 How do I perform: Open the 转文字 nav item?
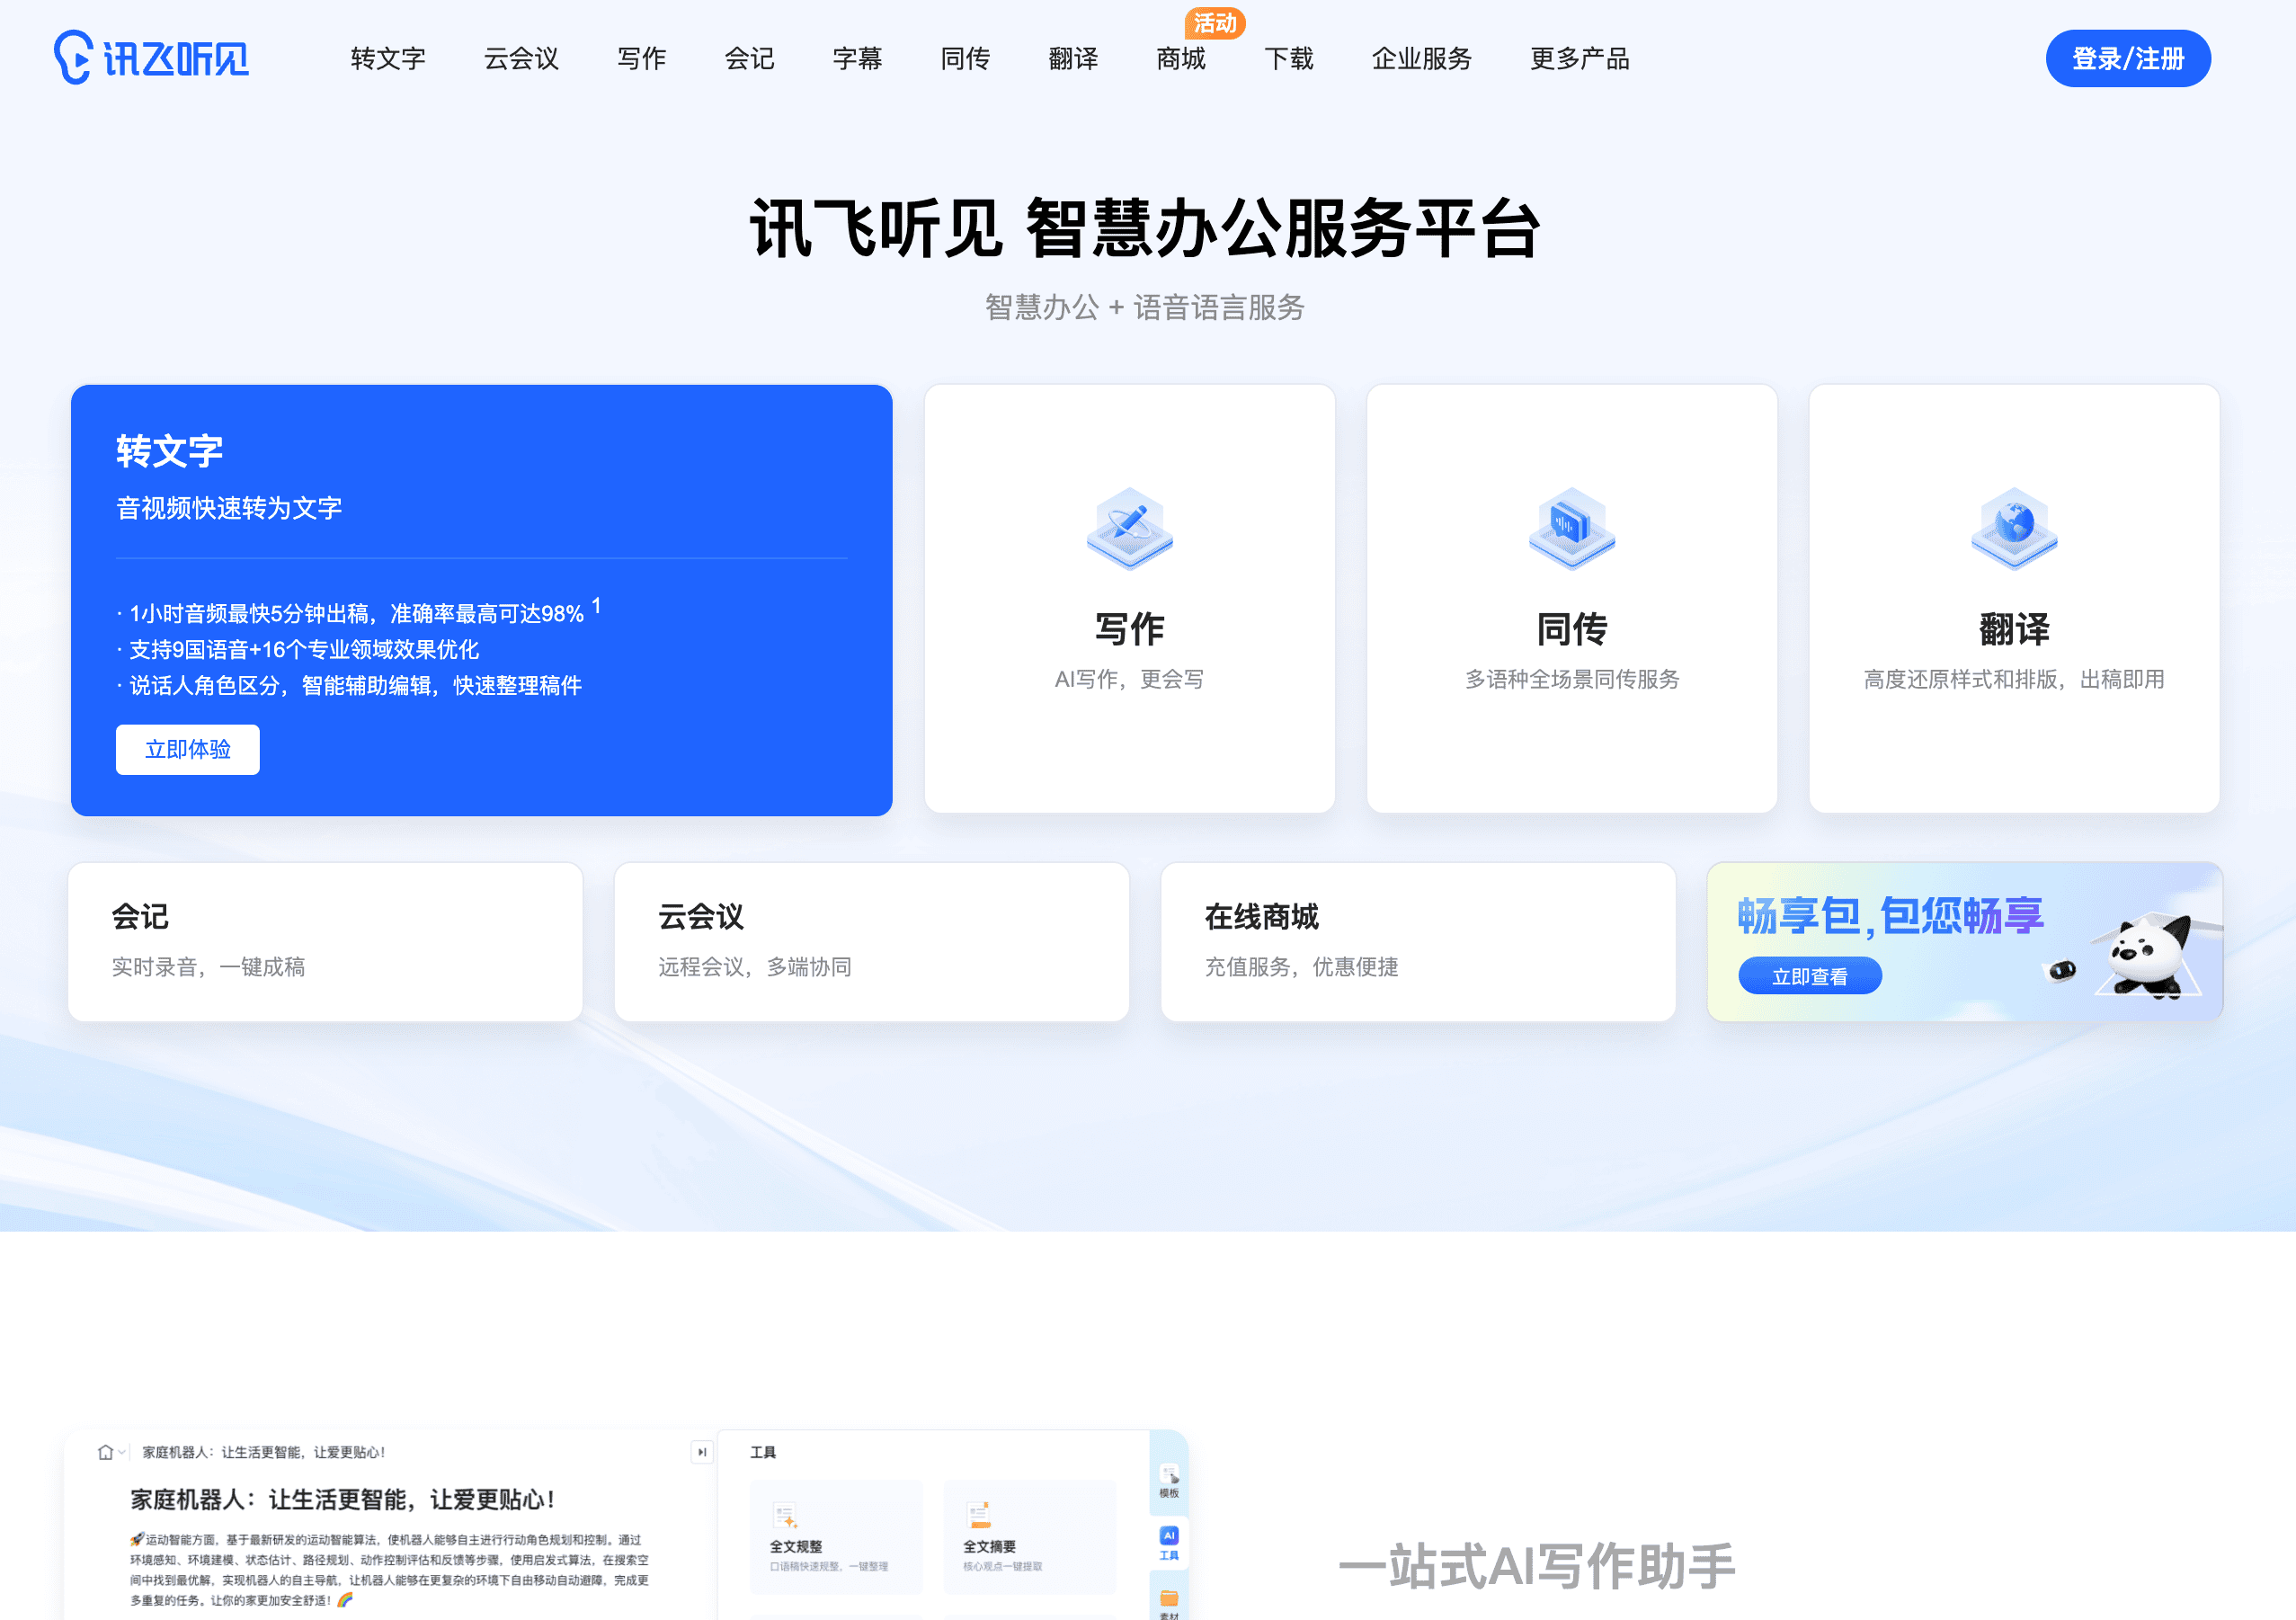coord(388,59)
